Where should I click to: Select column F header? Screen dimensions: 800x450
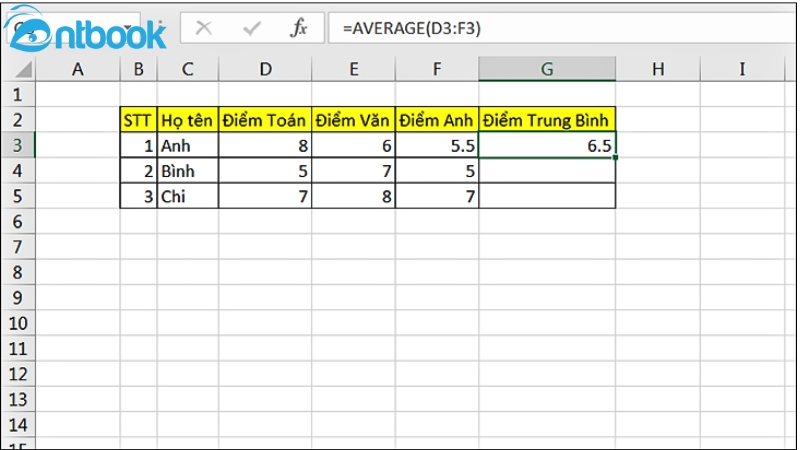[437, 69]
